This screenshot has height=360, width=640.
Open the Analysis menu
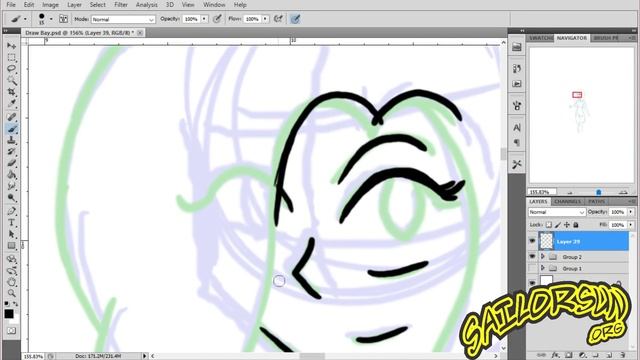point(147,5)
